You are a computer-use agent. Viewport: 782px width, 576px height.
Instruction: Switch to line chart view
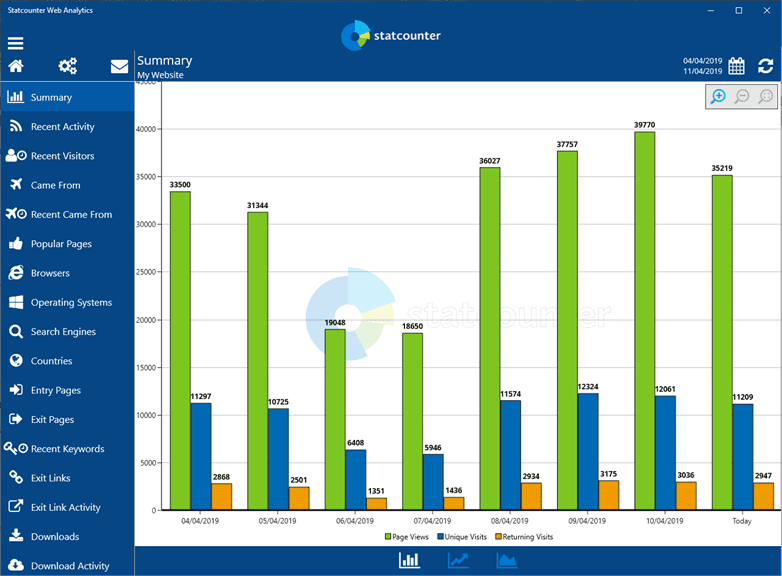pyautogui.click(x=458, y=560)
